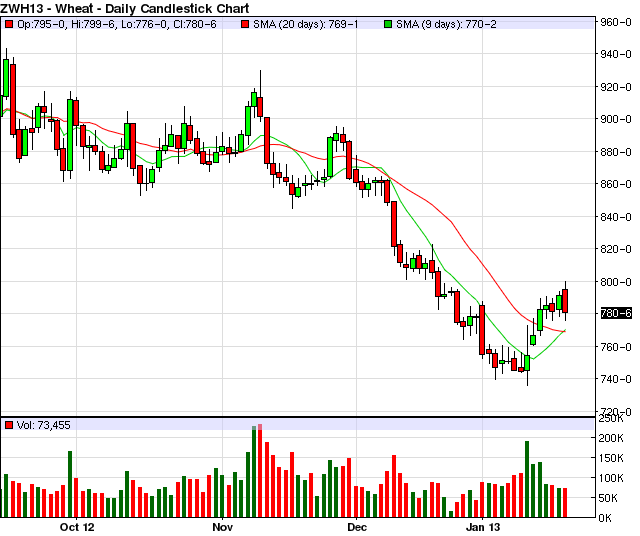
Task: Click the 820-0 price axis label
Action: click(616, 249)
